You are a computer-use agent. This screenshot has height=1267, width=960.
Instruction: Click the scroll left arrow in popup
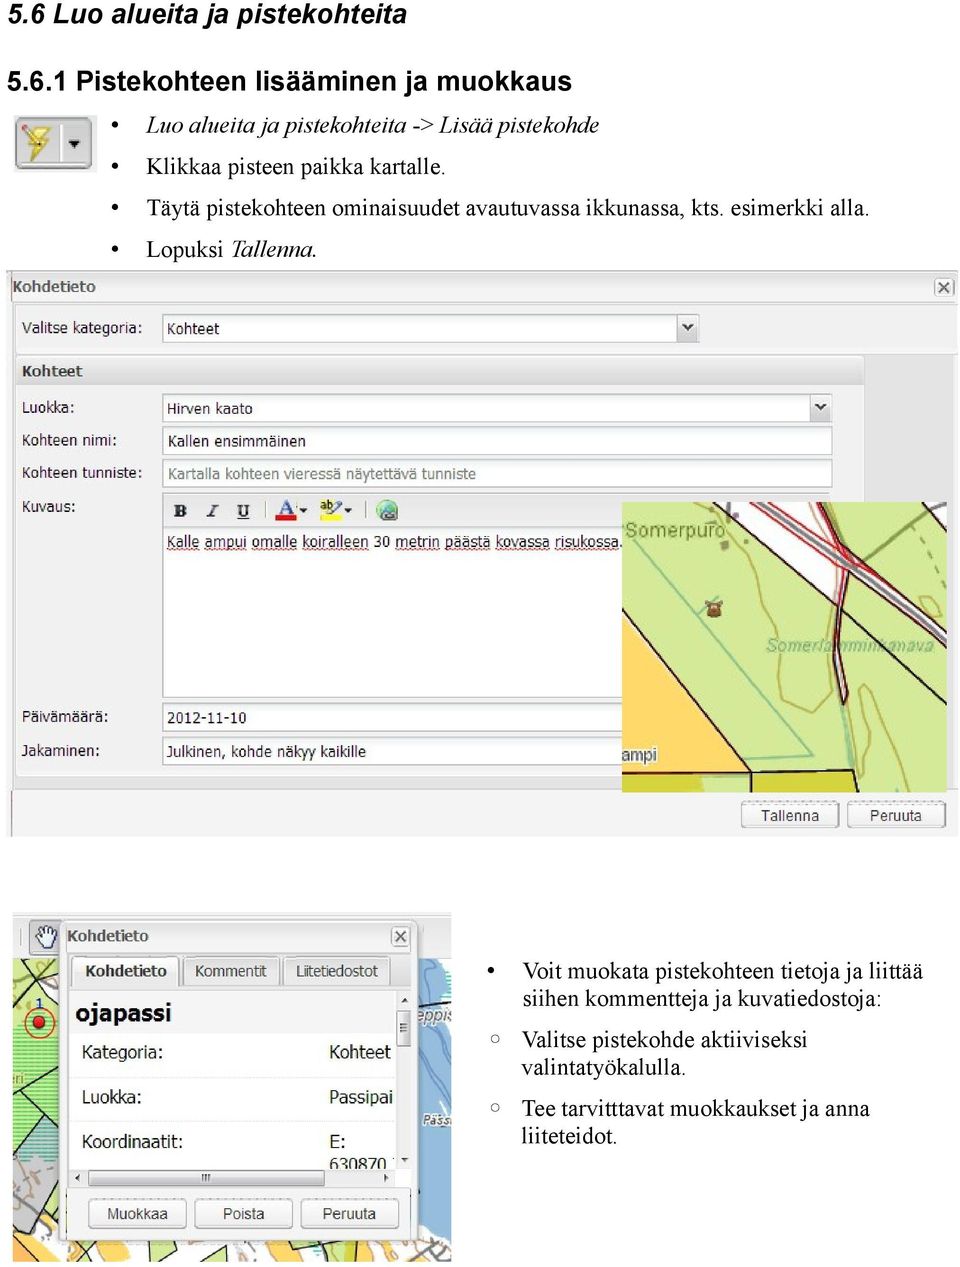coord(77,1178)
